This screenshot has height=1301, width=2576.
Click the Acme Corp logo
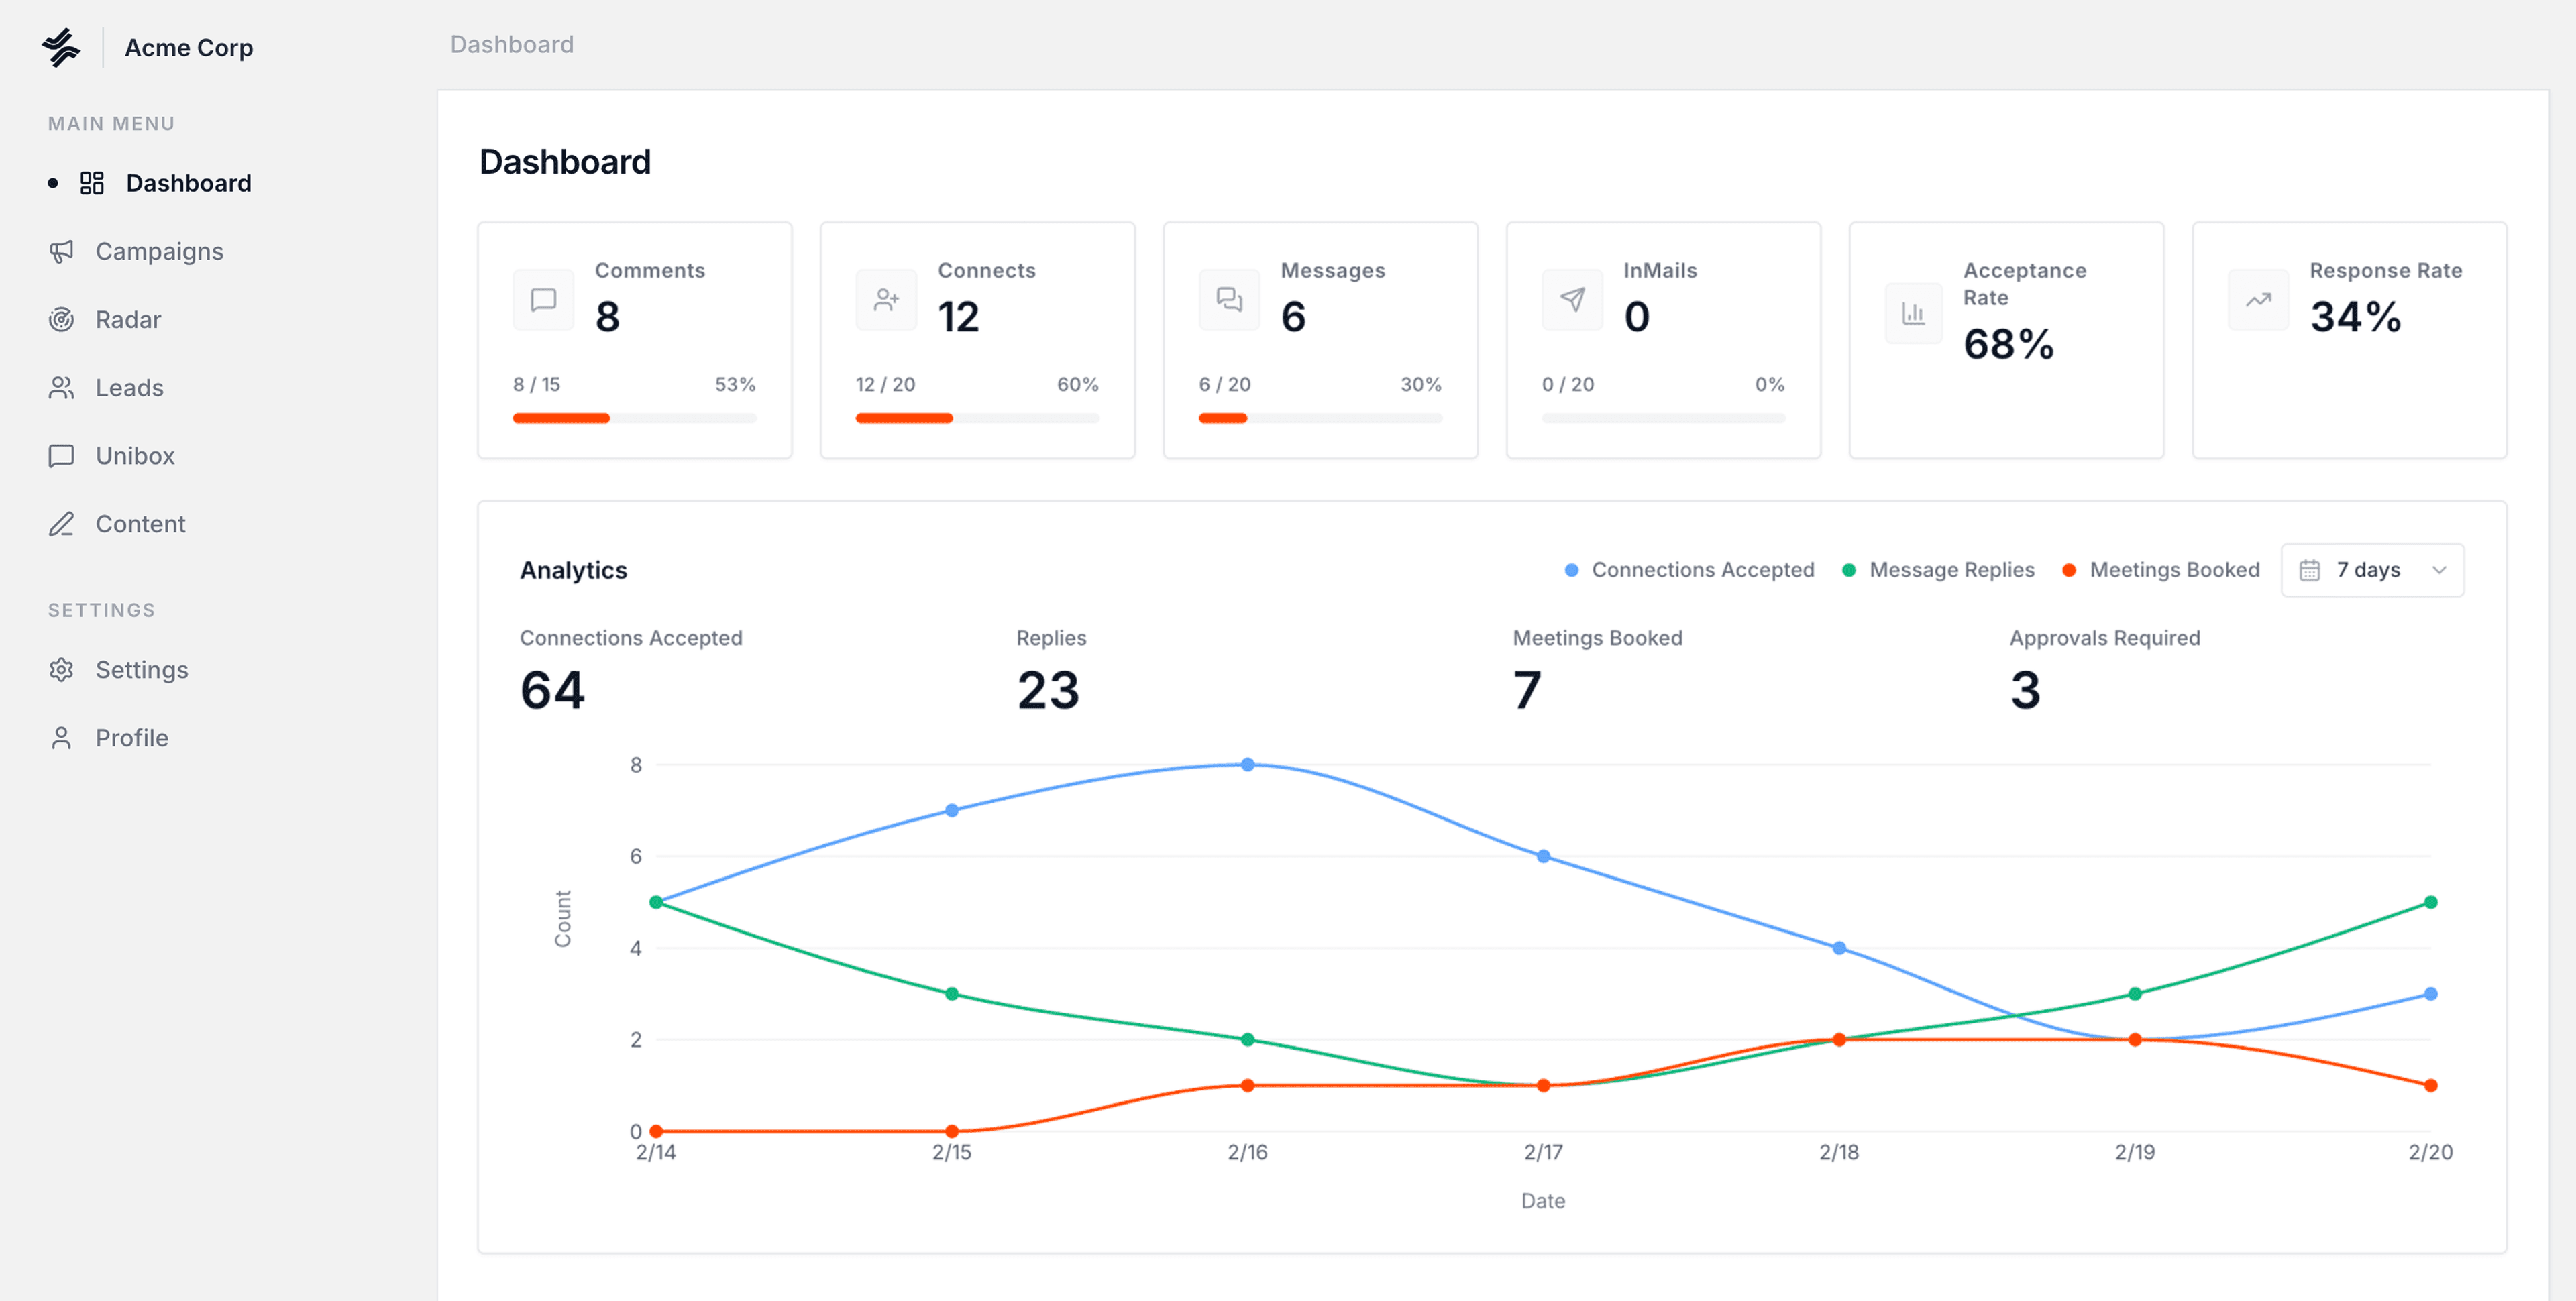(147, 46)
